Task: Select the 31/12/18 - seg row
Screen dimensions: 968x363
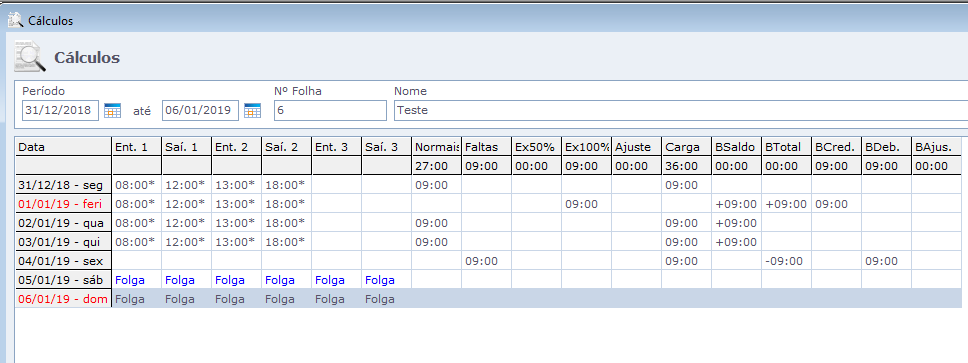Action: 491,185
